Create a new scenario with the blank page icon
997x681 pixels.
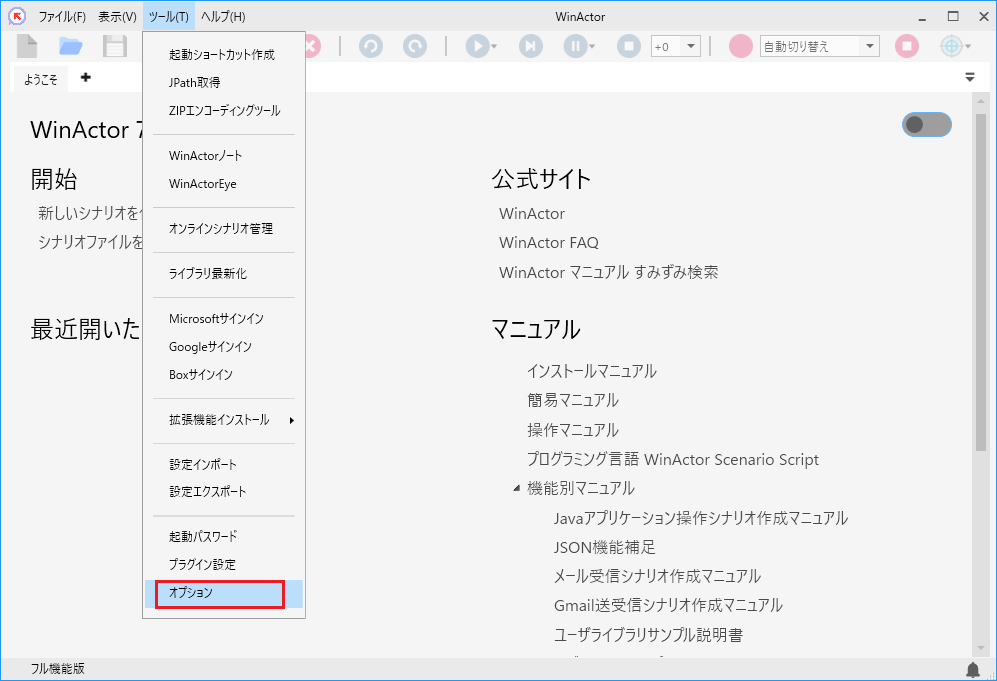pyautogui.click(x=27, y=46)
